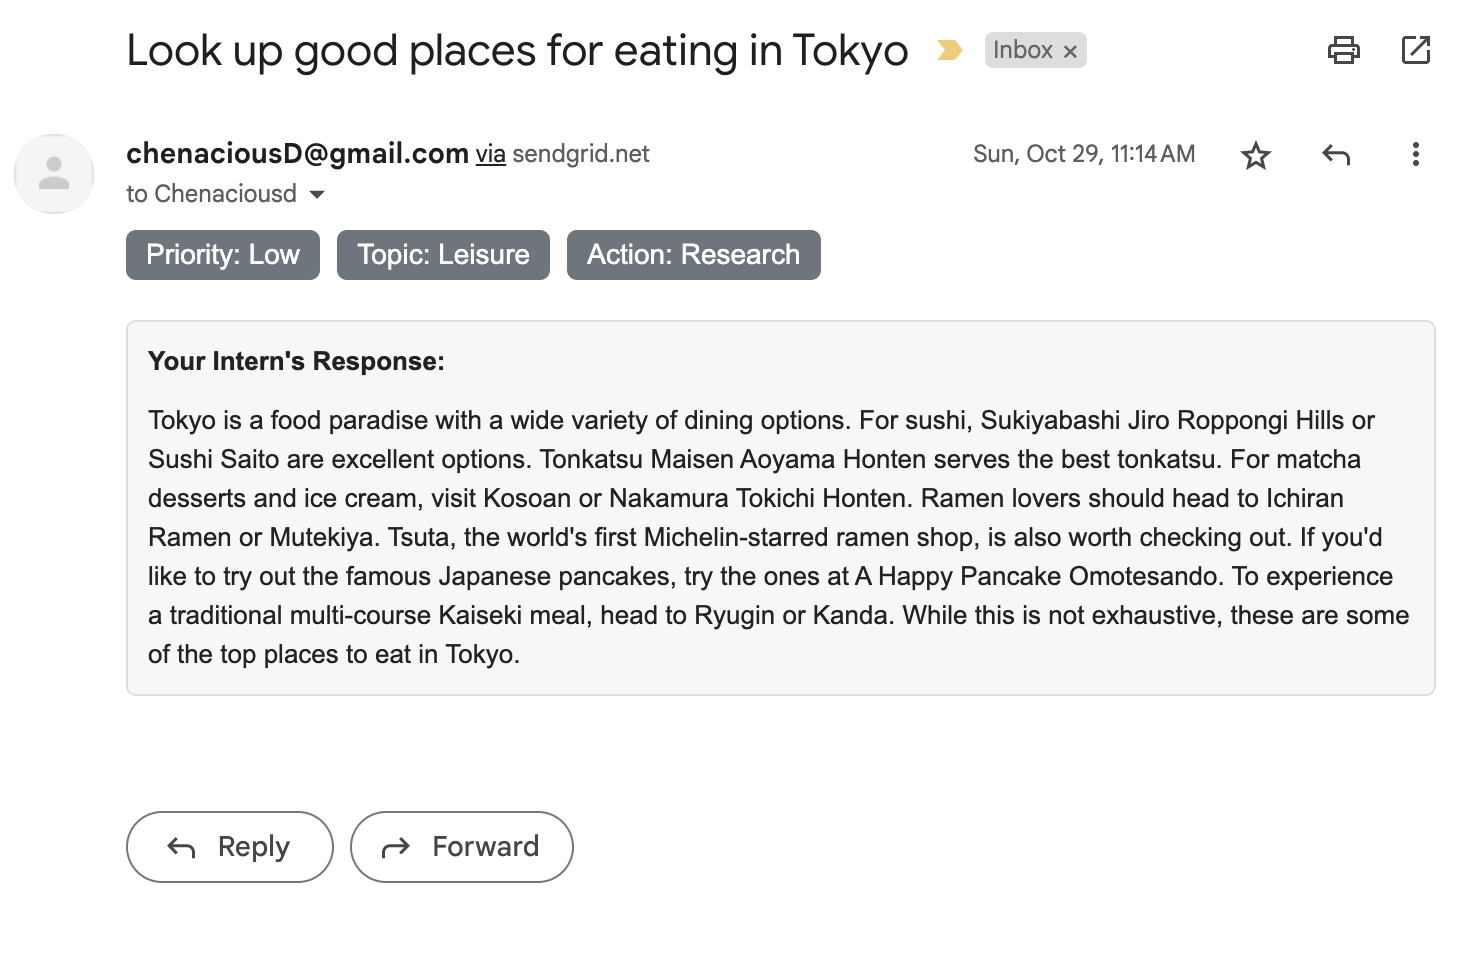Star this email message
The image size is (1460, 980).
(1255, 155)
